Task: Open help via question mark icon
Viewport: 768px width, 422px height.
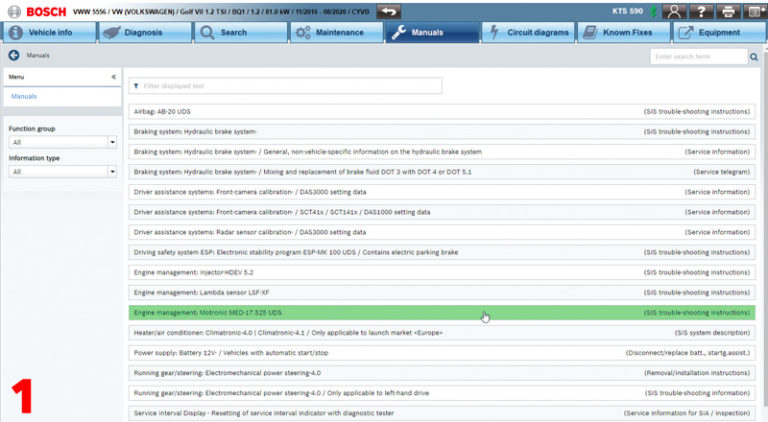Action: [702, 10]
